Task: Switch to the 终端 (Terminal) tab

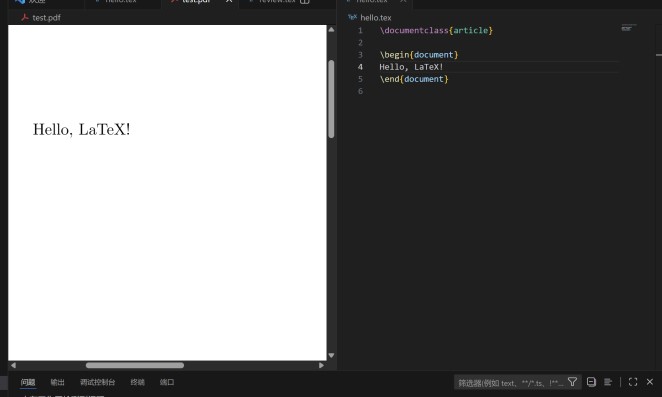Action: pyautogui.click(x=137, y=382)
